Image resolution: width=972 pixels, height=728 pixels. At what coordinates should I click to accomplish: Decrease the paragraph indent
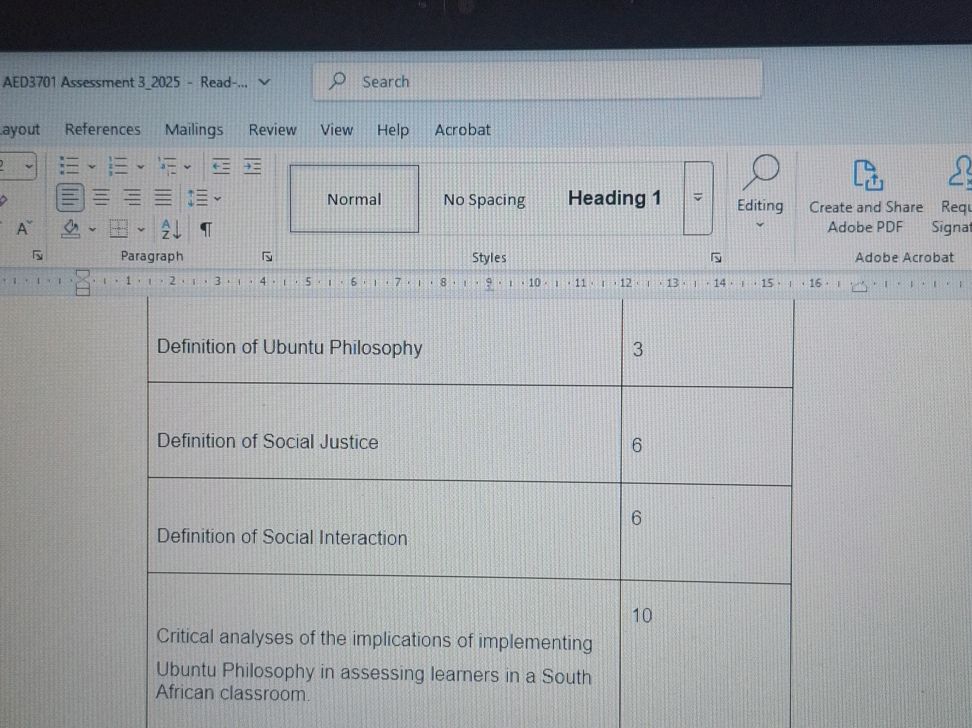coord(219,166)
